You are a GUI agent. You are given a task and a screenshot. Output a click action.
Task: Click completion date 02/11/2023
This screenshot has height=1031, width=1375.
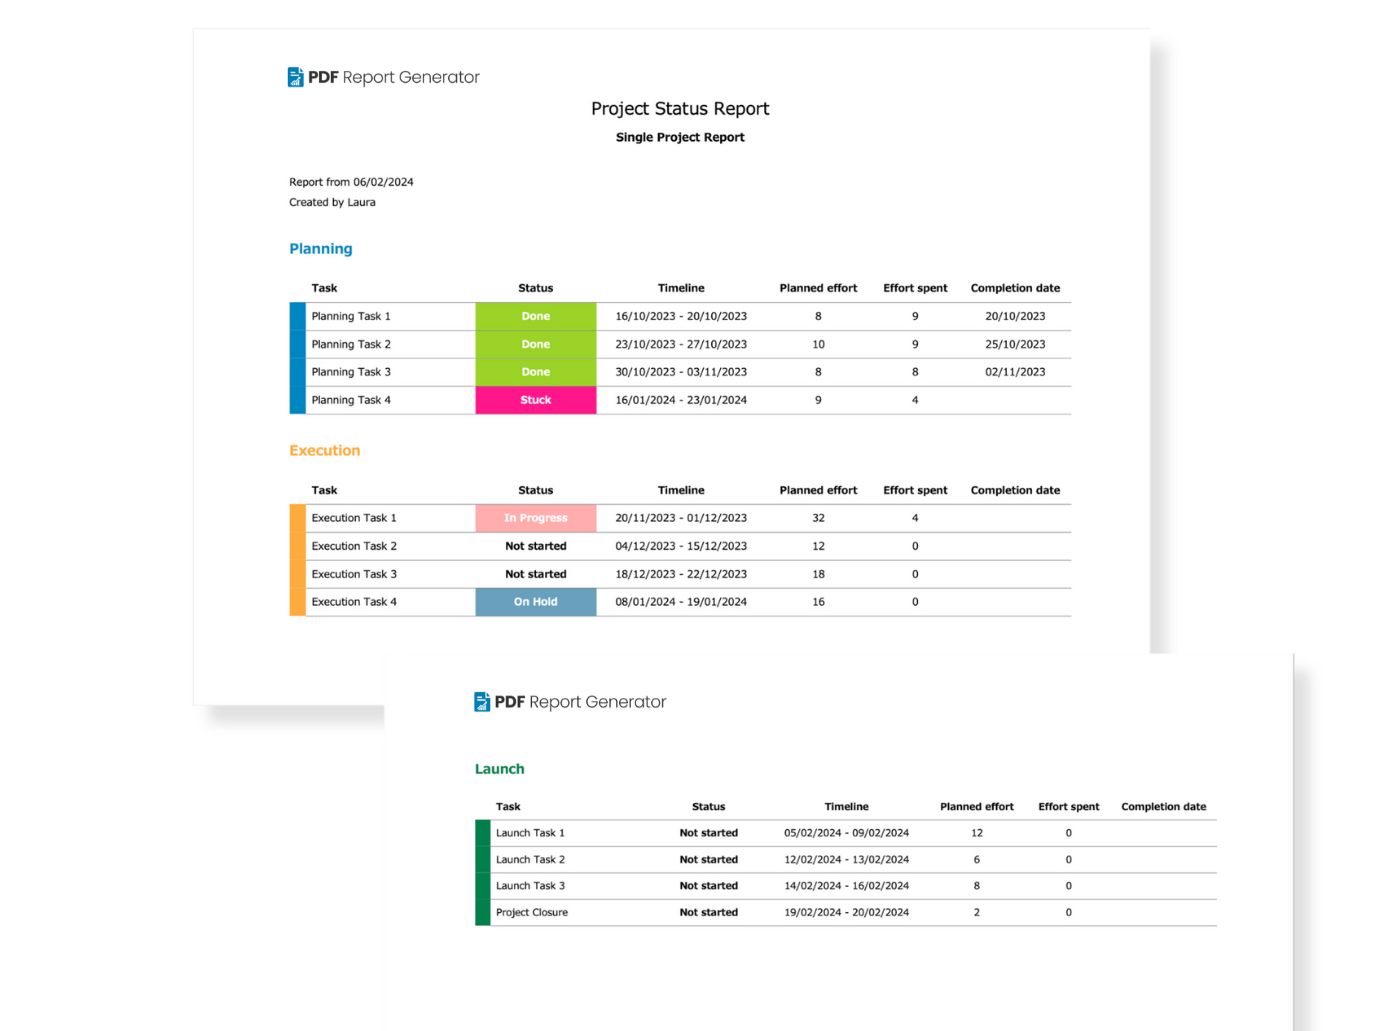(1015, 372)
